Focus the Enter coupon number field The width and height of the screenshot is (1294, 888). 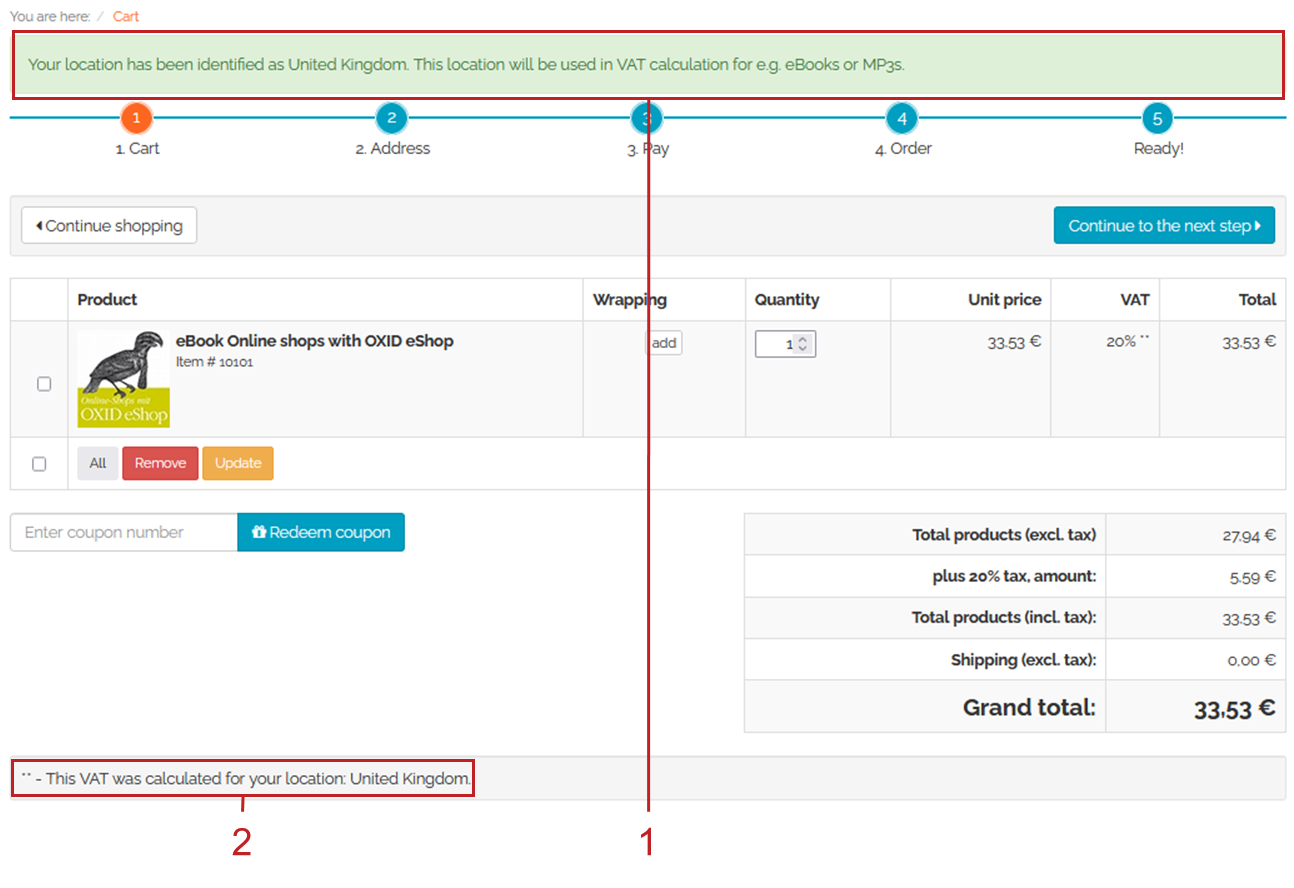point(123,532)
